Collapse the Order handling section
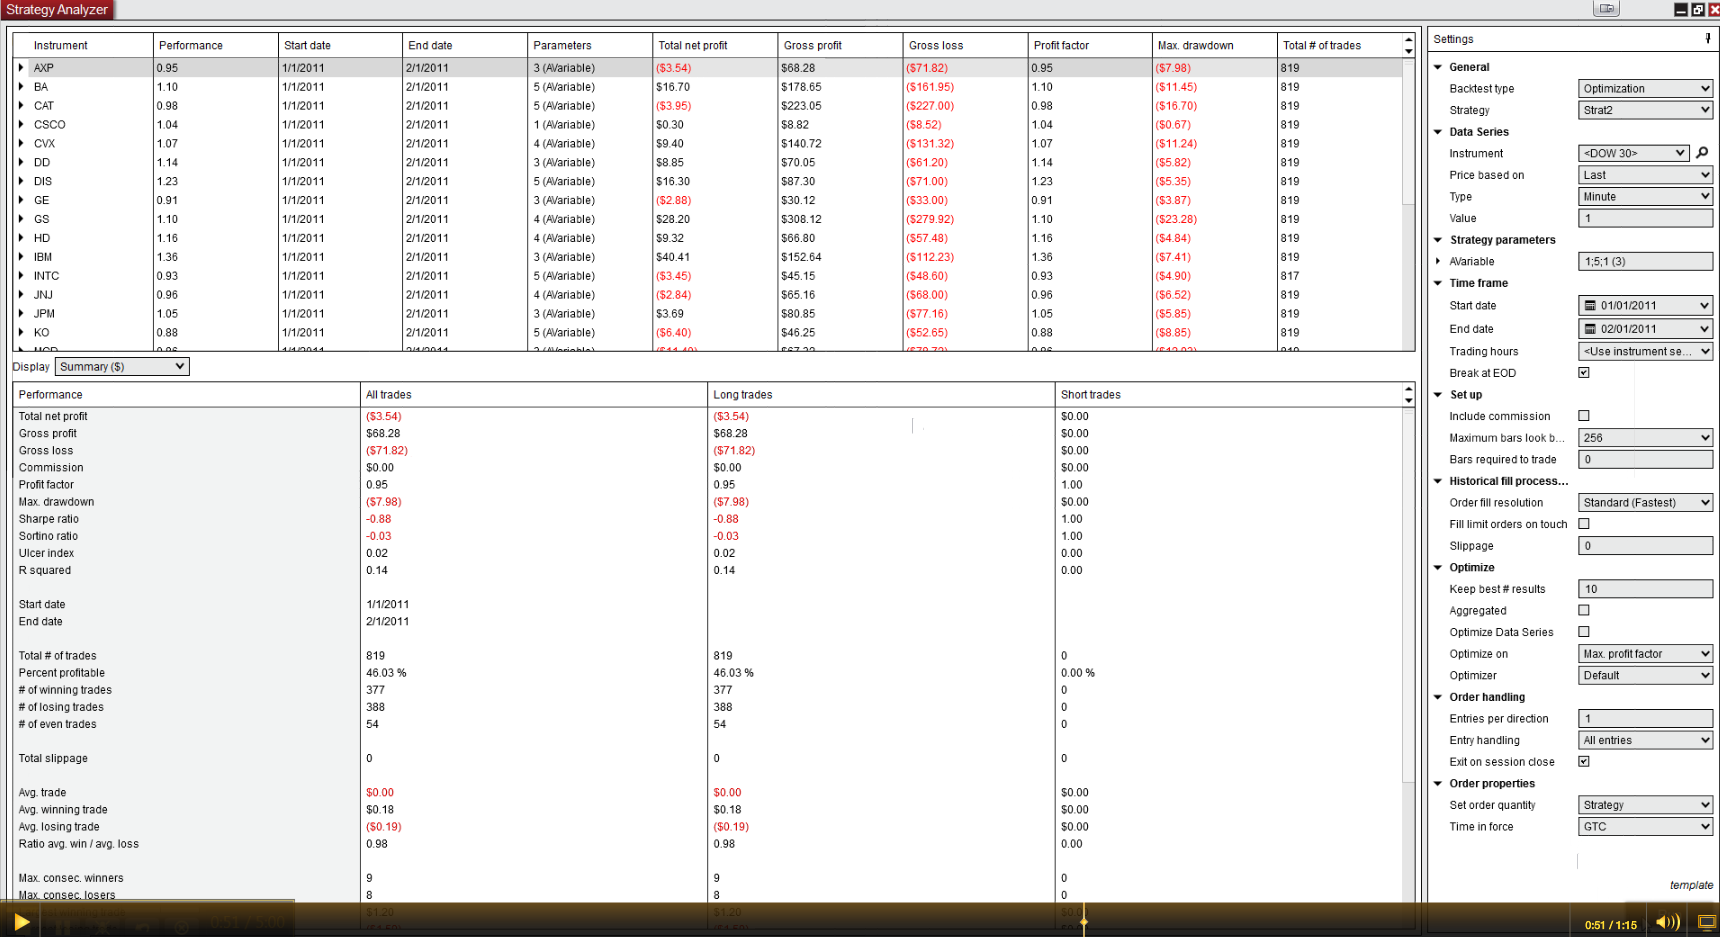1720x937 pixels. tap(1438, 697)
